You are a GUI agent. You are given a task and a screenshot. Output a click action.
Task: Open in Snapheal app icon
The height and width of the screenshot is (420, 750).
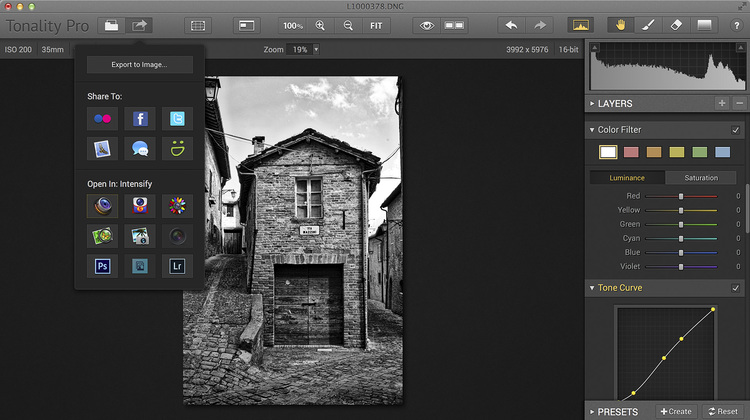[x=140, y=206]
